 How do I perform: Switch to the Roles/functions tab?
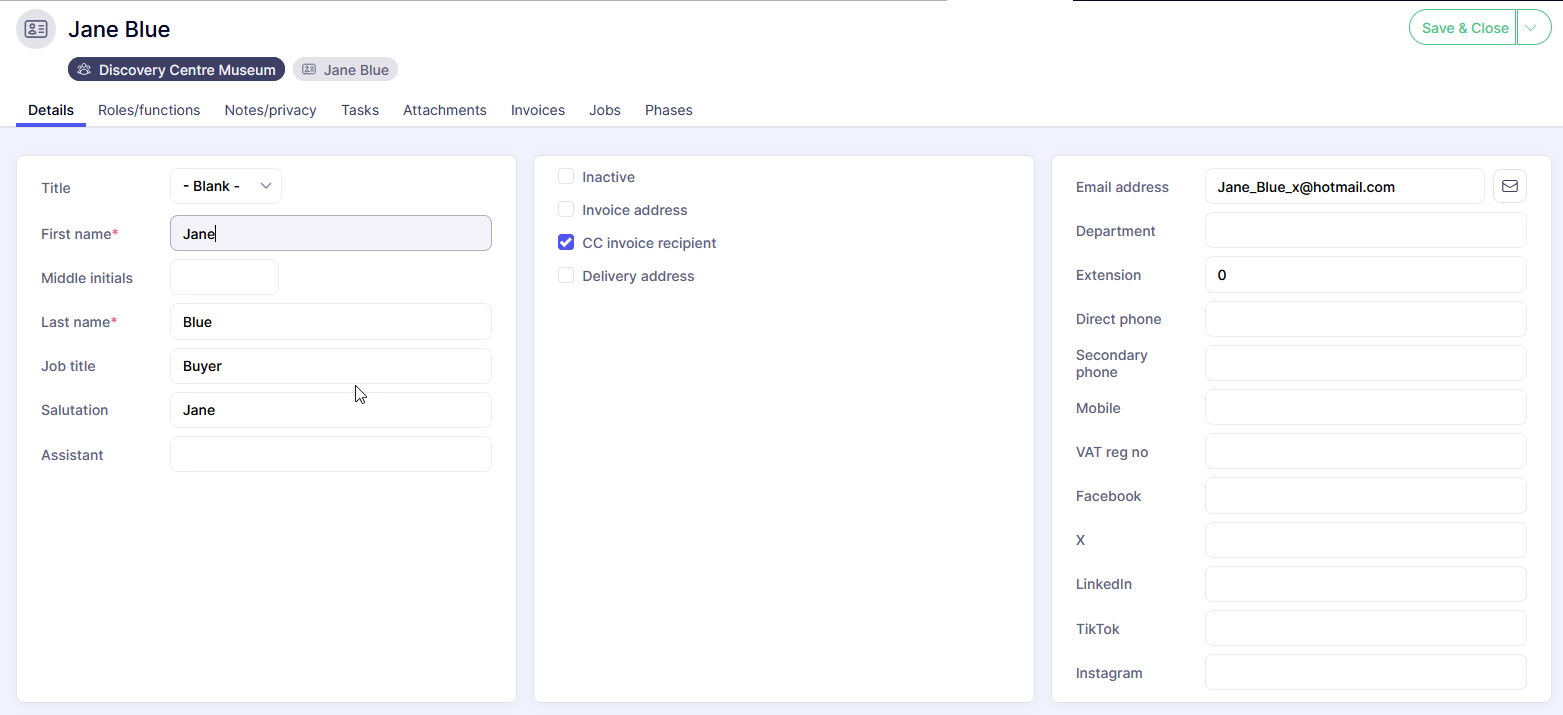click(x=149, y=110)
